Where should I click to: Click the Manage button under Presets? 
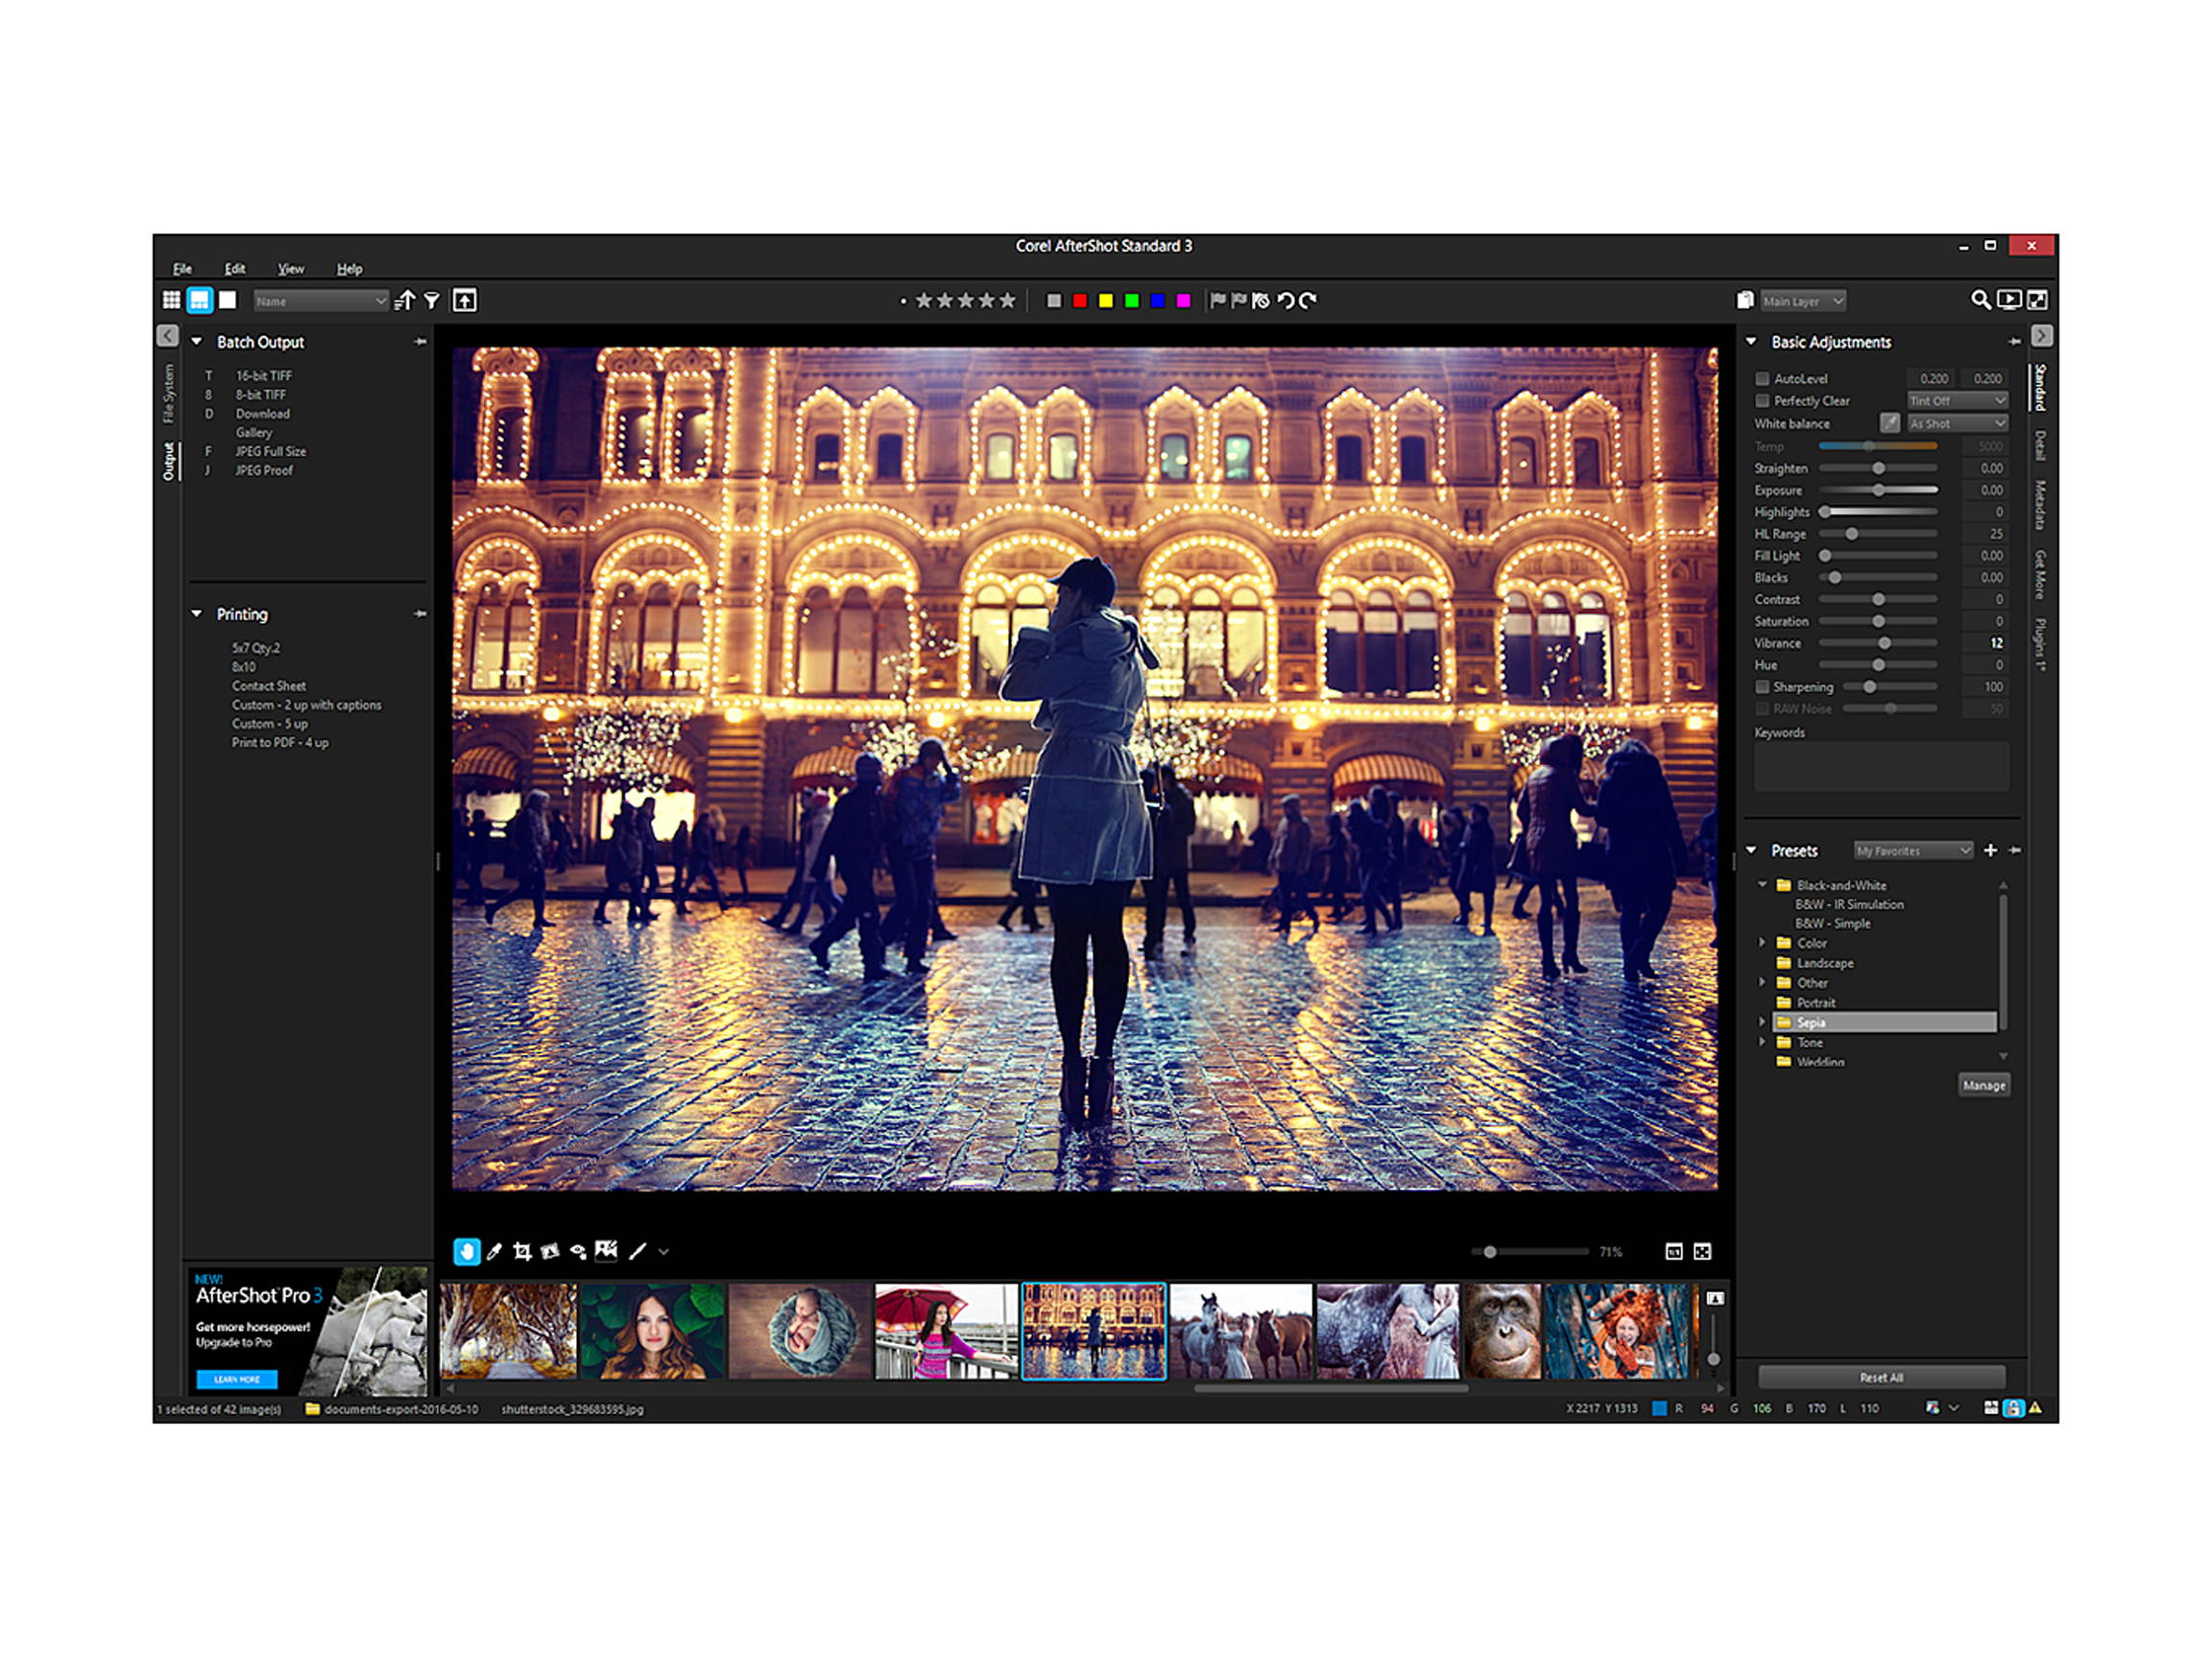pos(1984,1084)
